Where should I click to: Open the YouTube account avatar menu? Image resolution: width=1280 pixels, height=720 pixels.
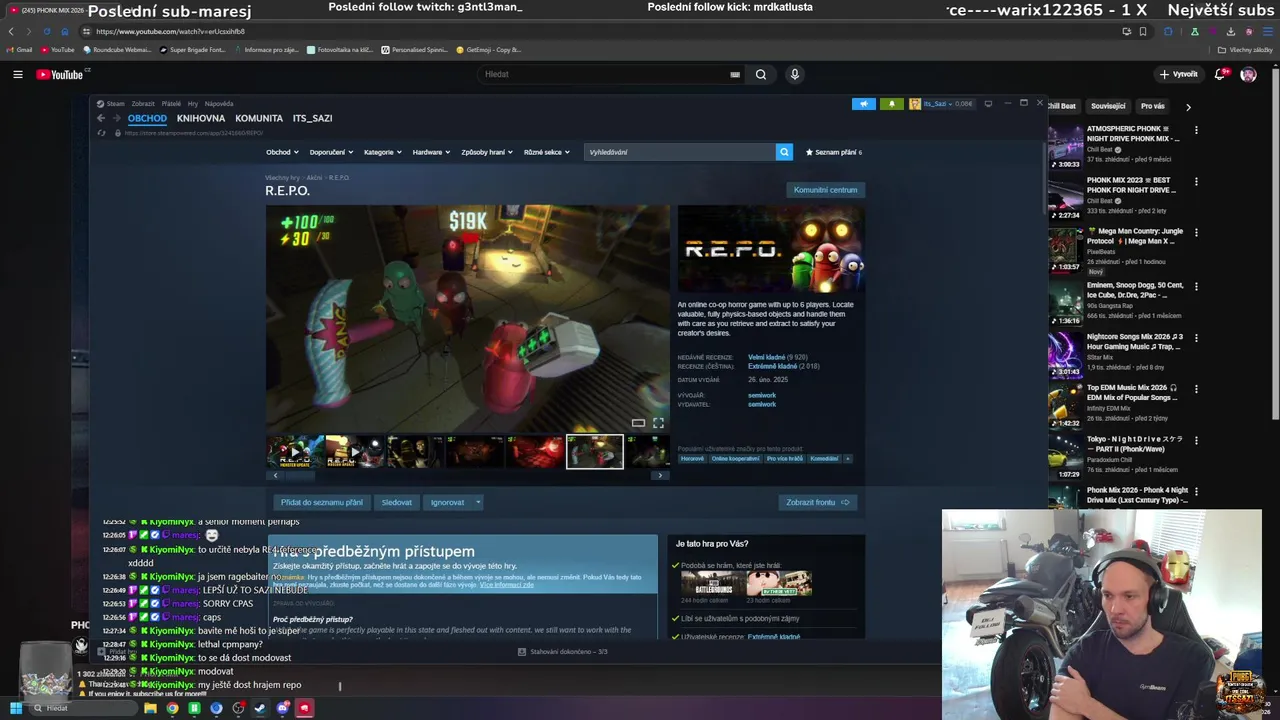tap(1248, 74)
